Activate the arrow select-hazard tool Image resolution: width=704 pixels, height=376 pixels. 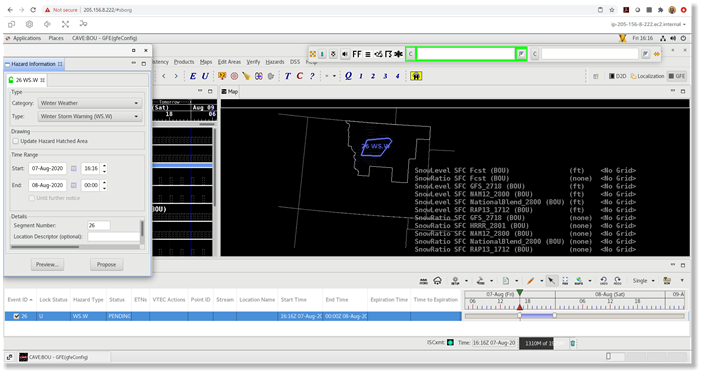pos(551,281)
